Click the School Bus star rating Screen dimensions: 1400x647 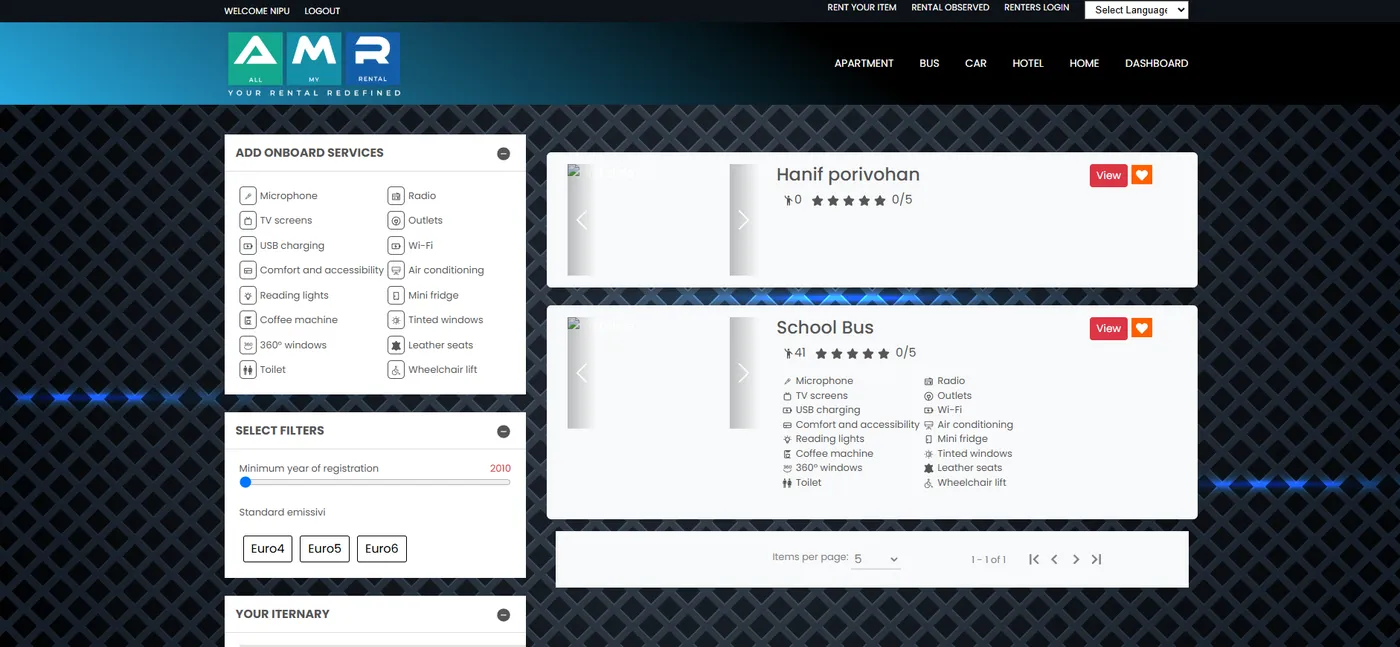pos(852,354)
